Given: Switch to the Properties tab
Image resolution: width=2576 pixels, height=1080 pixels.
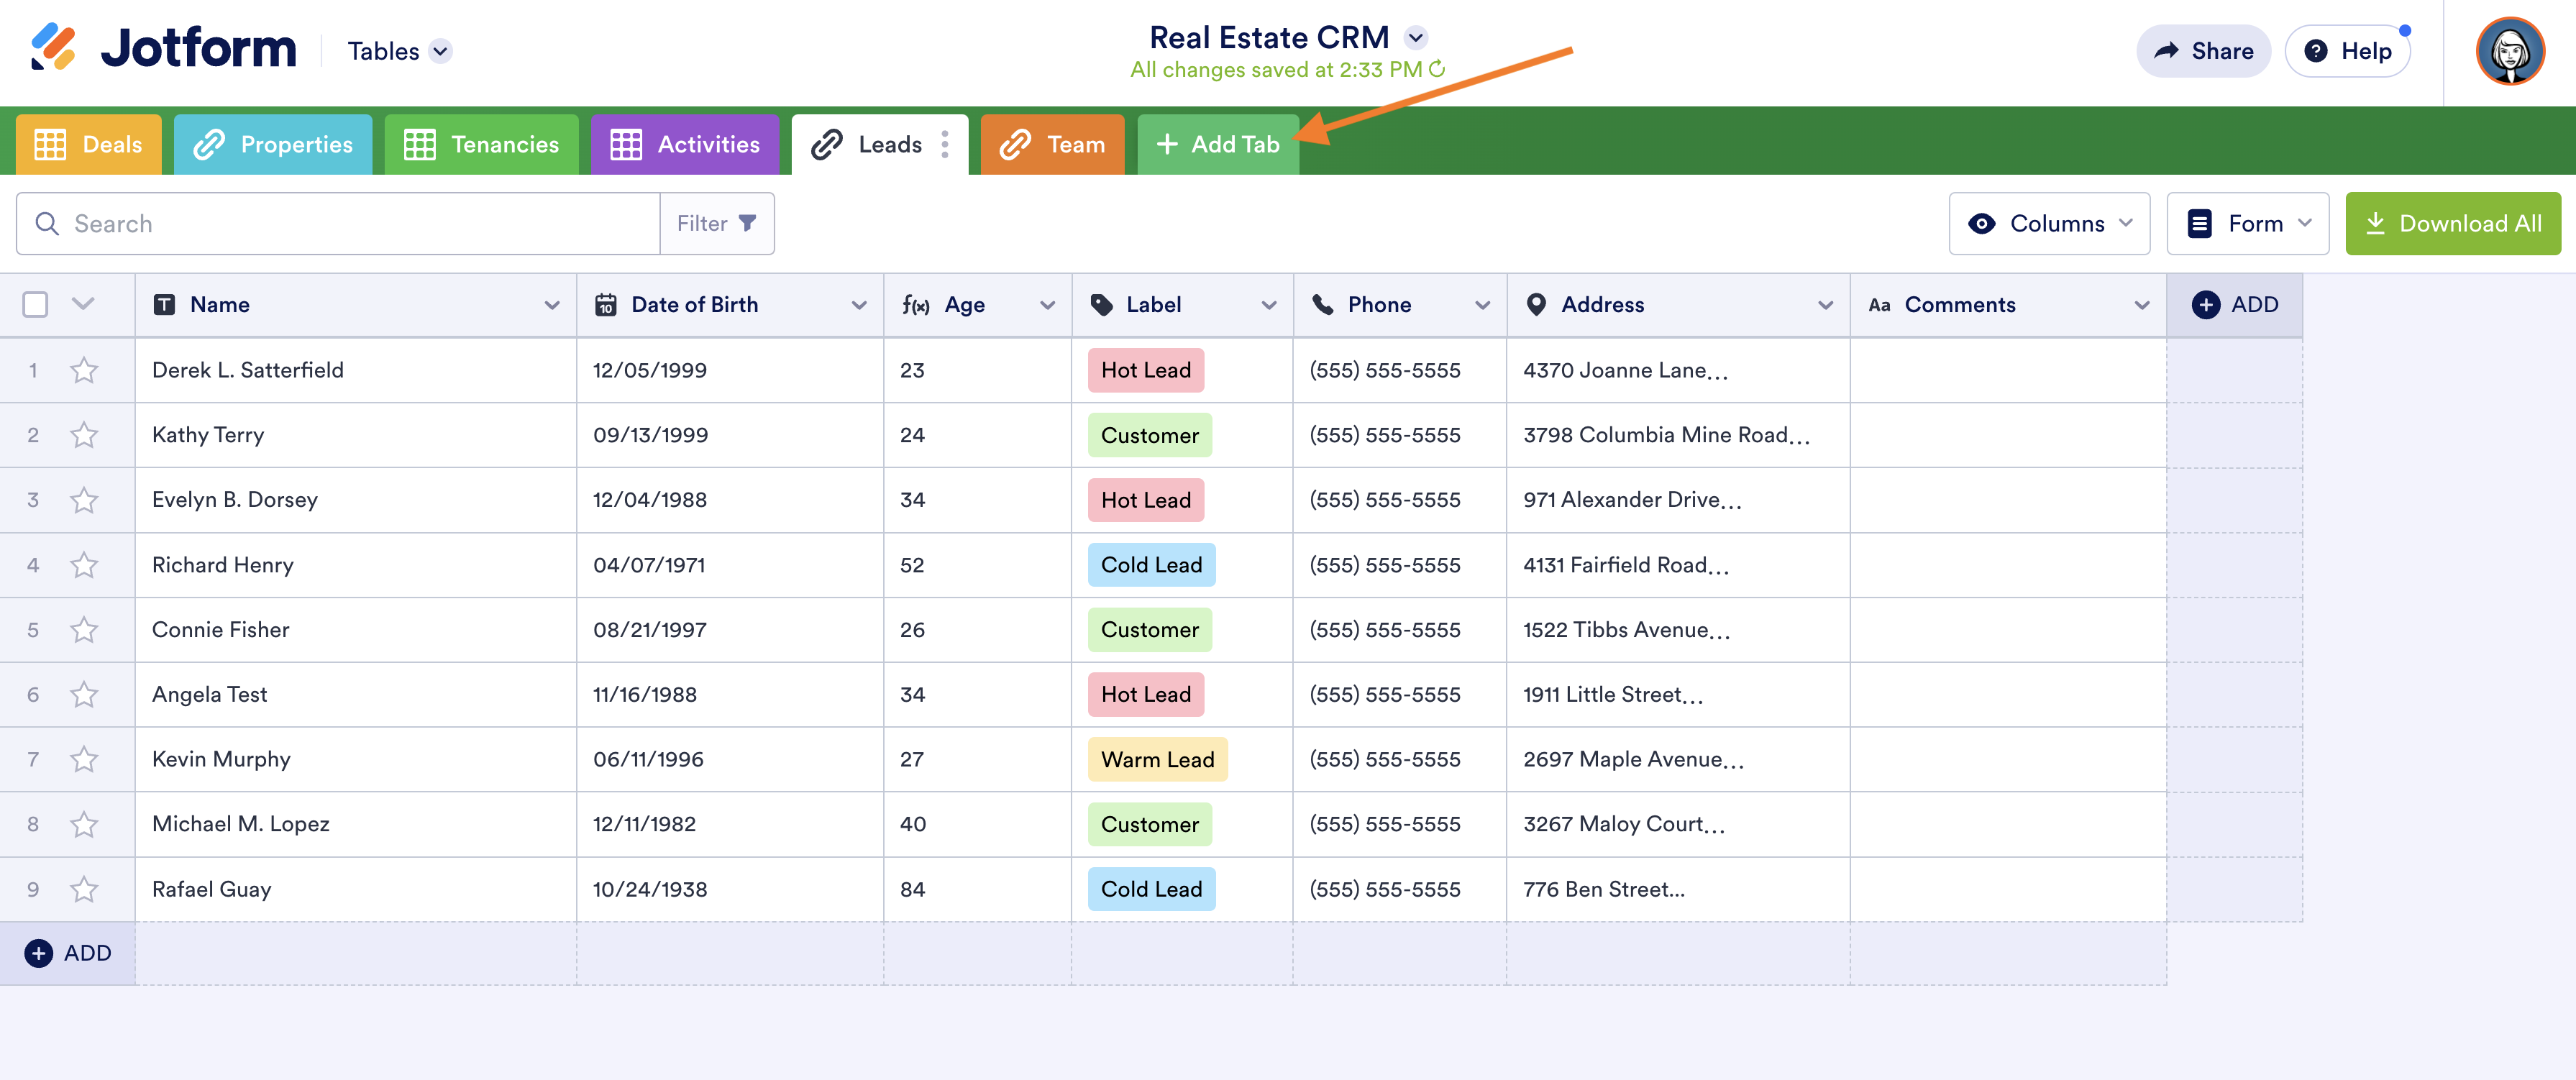Looking at the screenshot, I should (x=273, y=145).
